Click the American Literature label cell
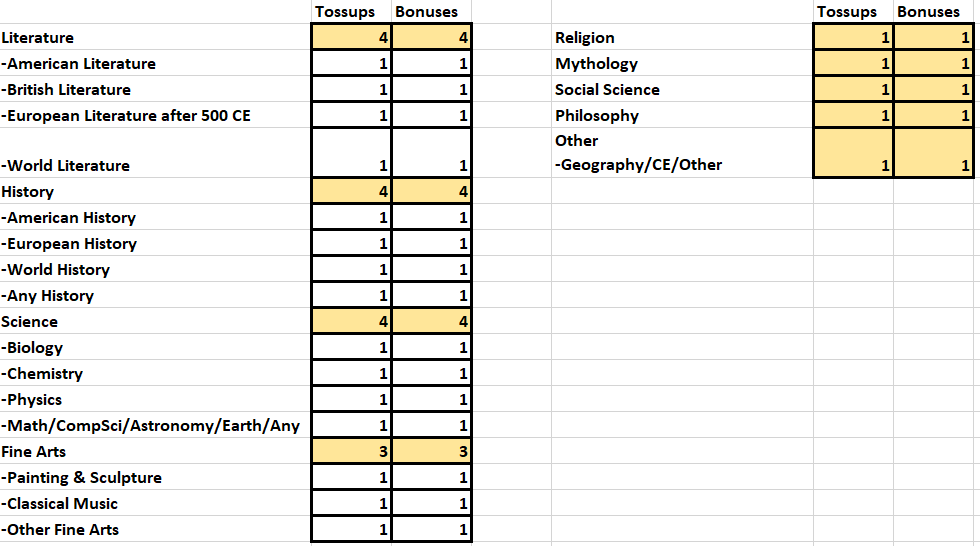The height and width of the screenshot is (546, 980). tap(155, 64)
